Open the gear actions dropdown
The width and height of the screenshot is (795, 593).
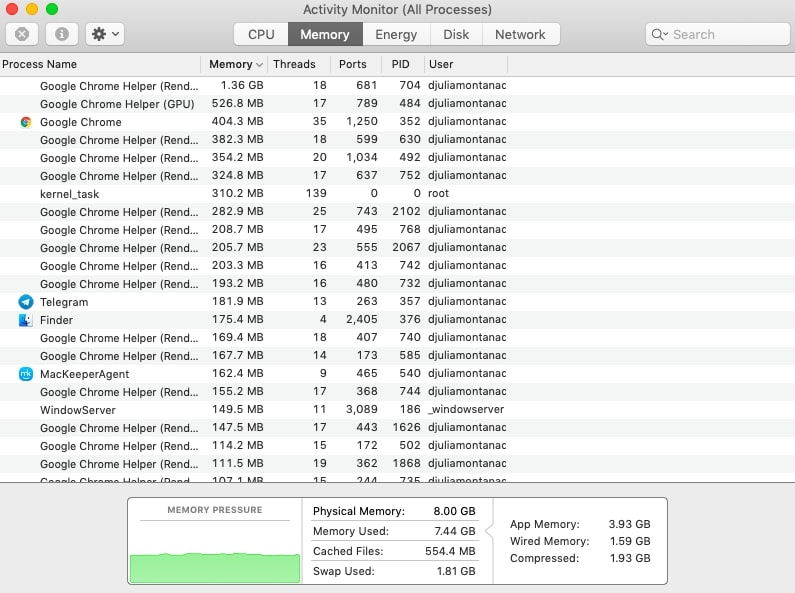coord(105,34)
